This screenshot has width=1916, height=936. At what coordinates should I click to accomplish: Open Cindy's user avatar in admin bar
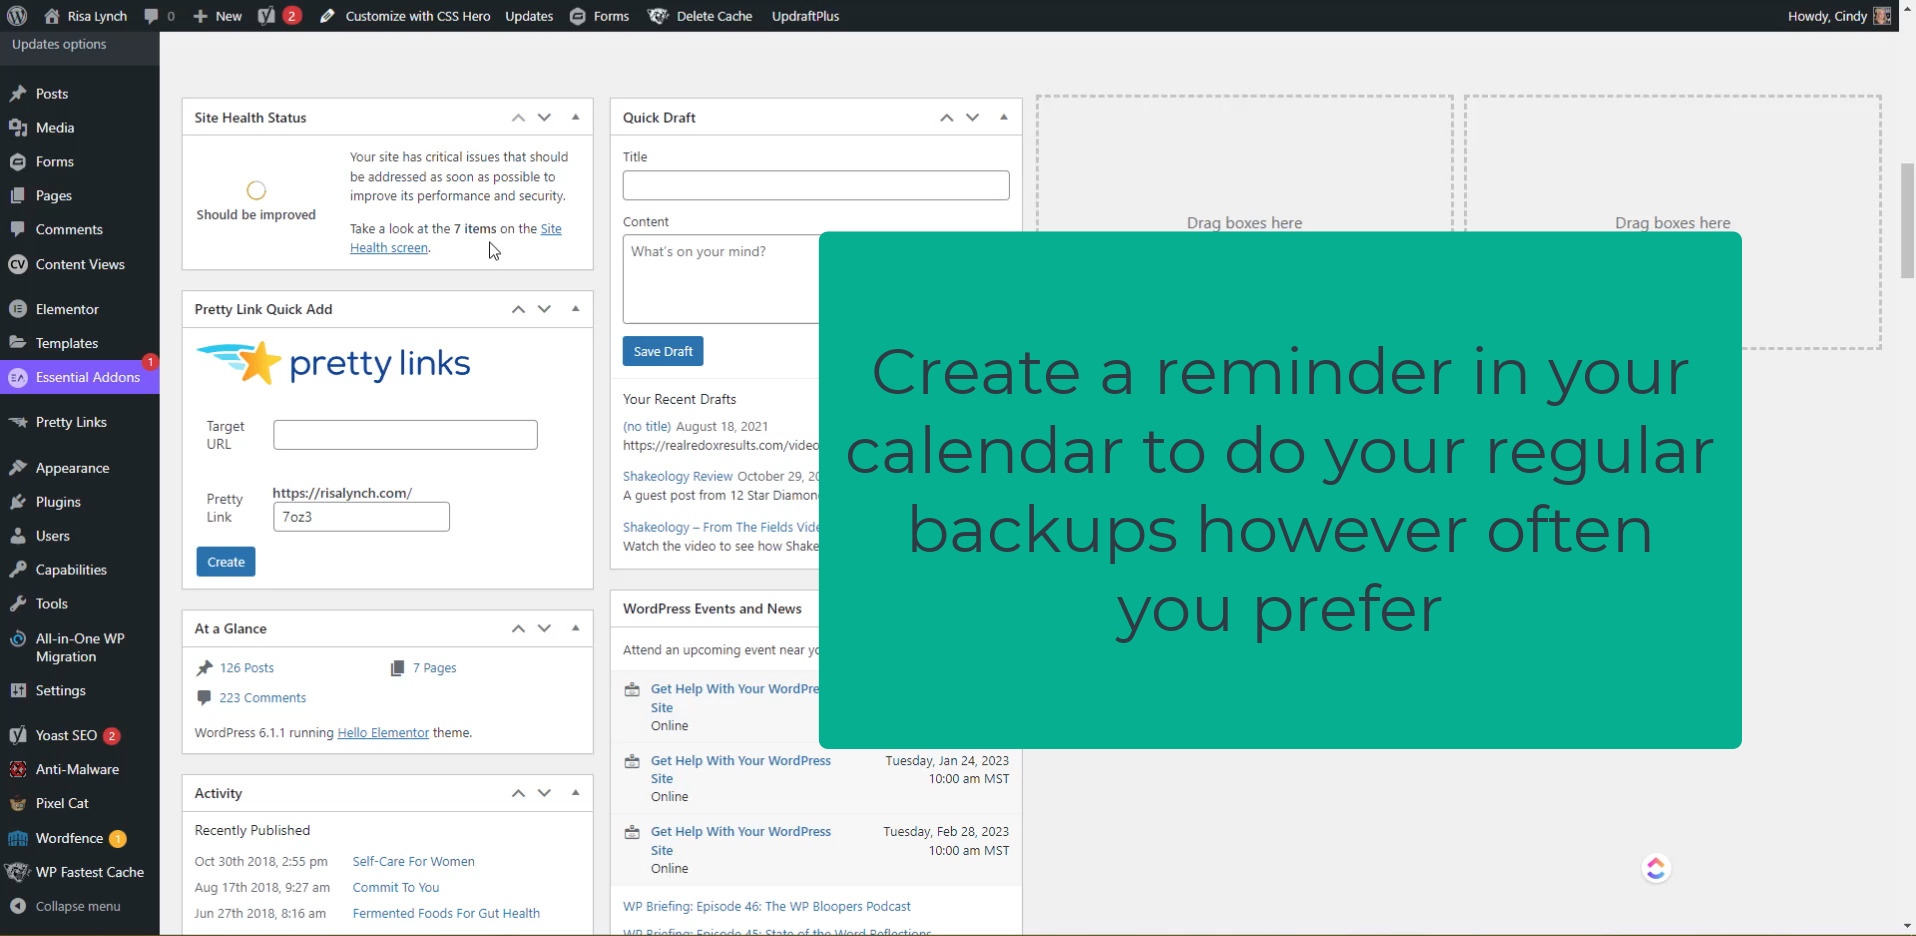point(1882,16)
